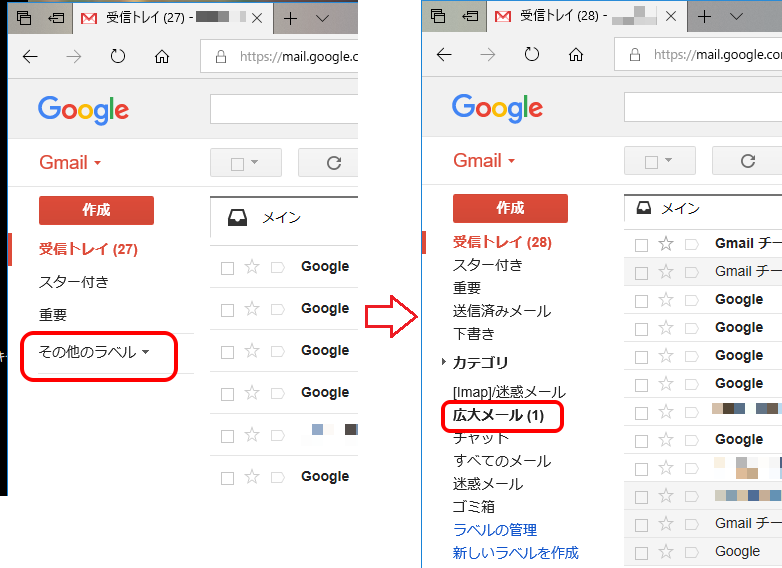Star the first Google mail in left window

pos(252,267)
